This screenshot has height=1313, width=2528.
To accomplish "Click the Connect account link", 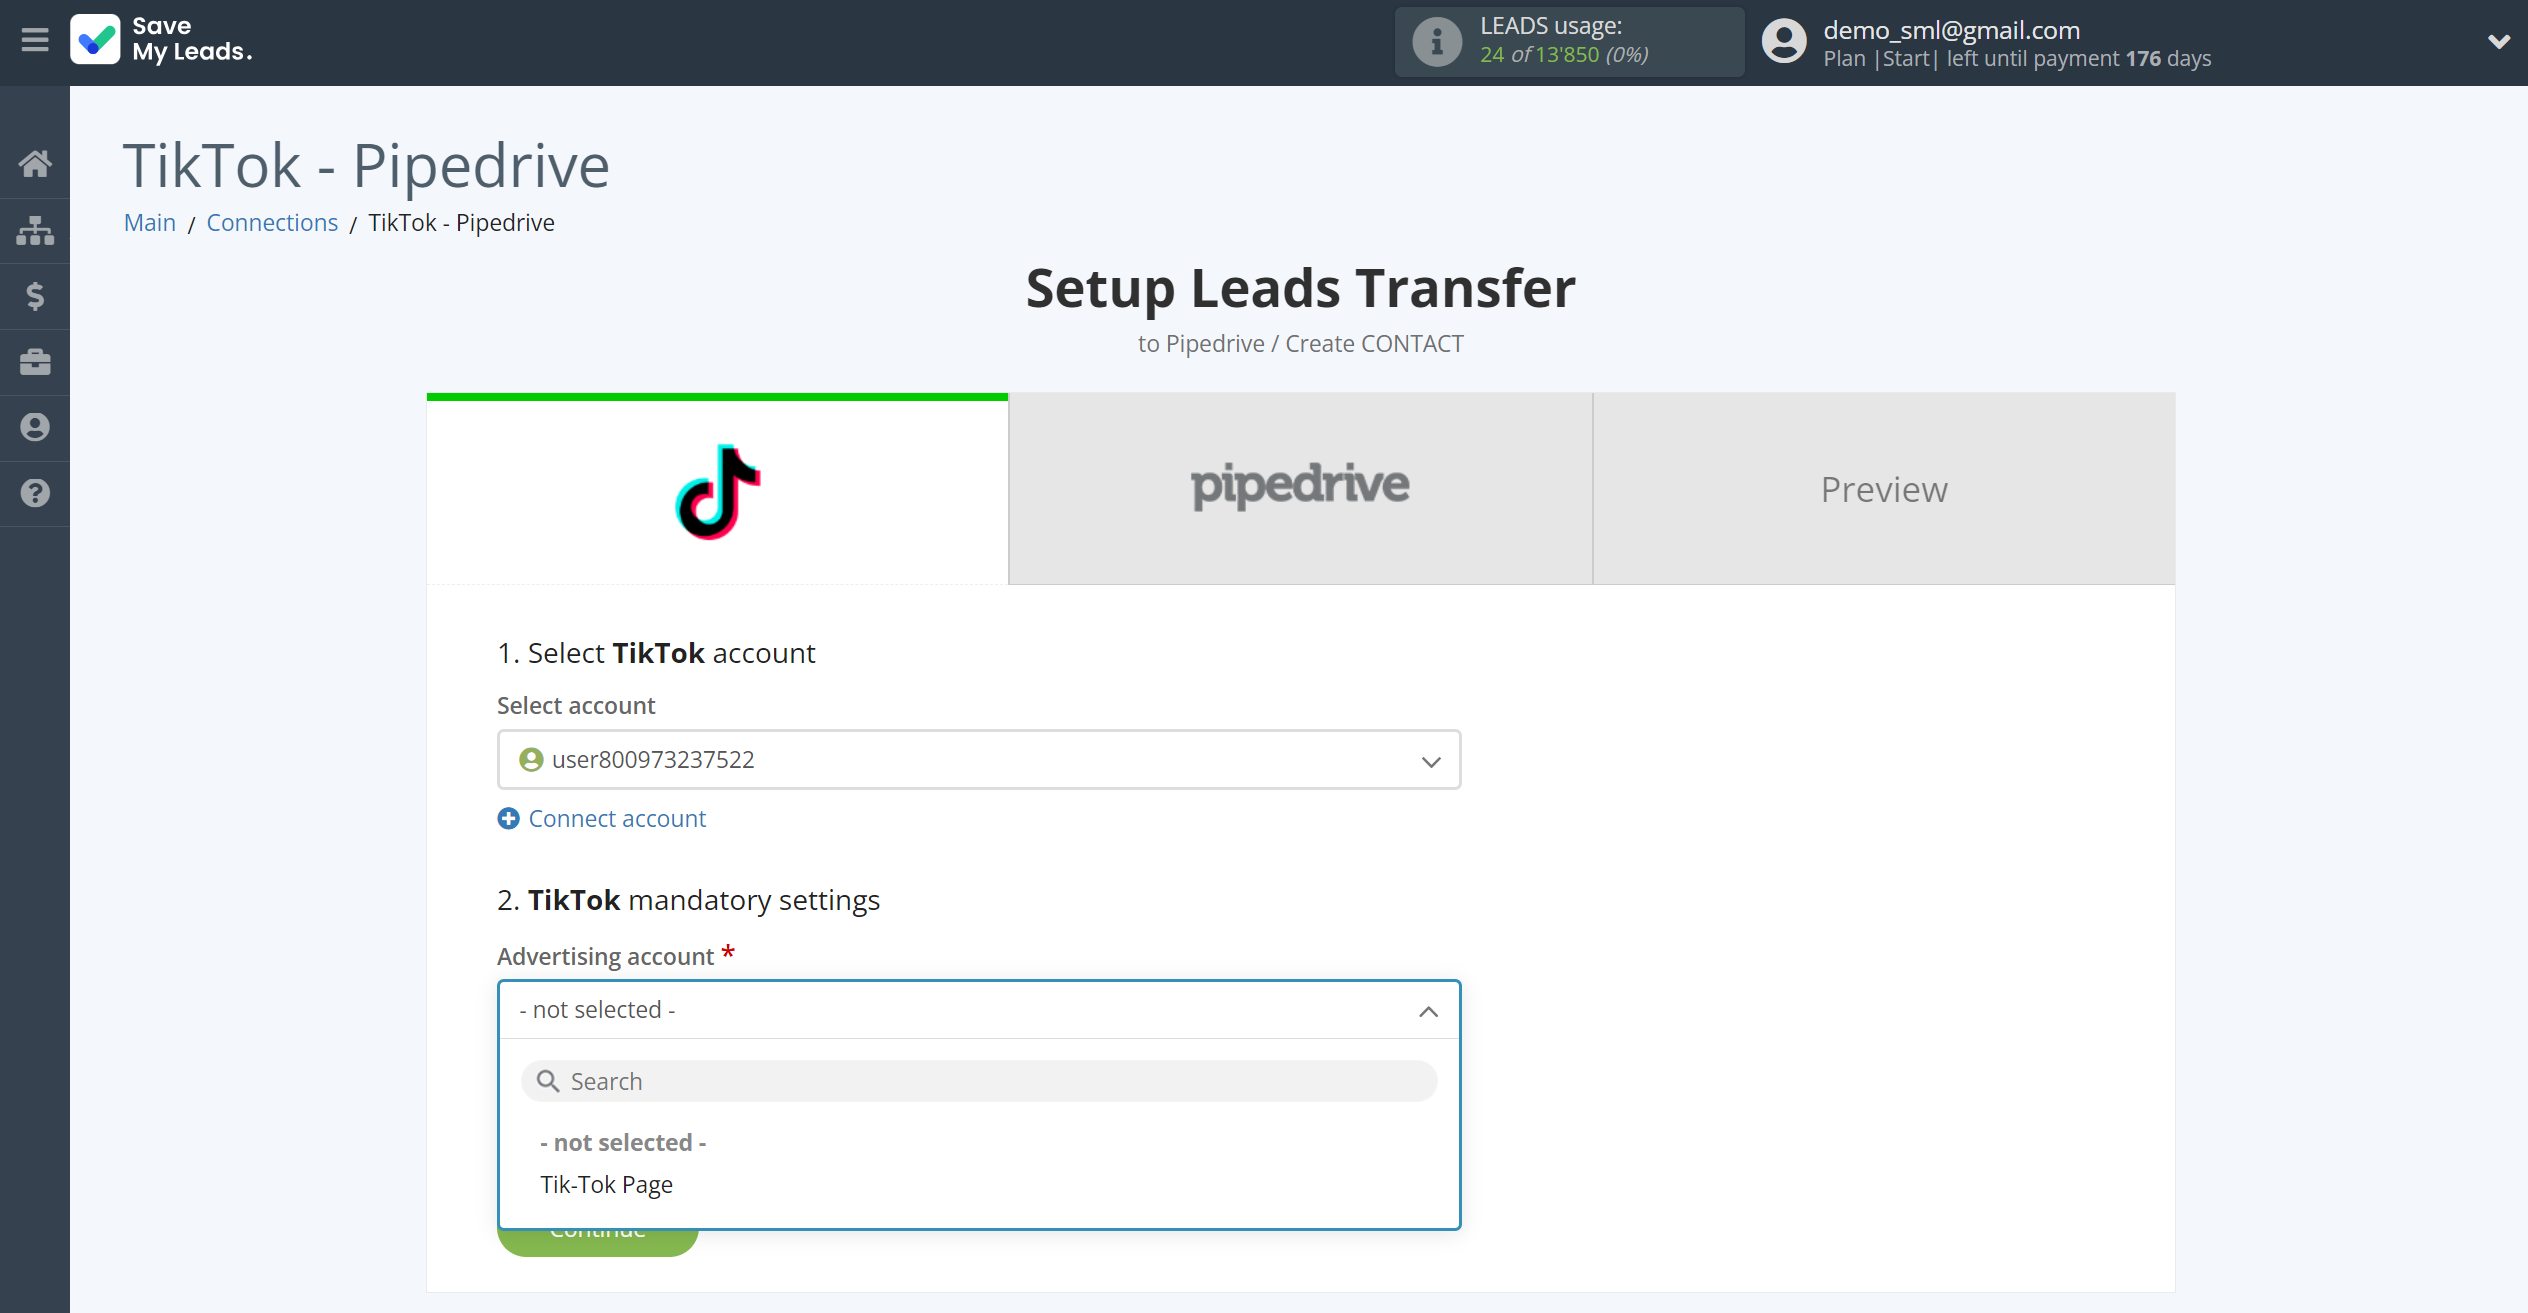I will coord(600,816).
